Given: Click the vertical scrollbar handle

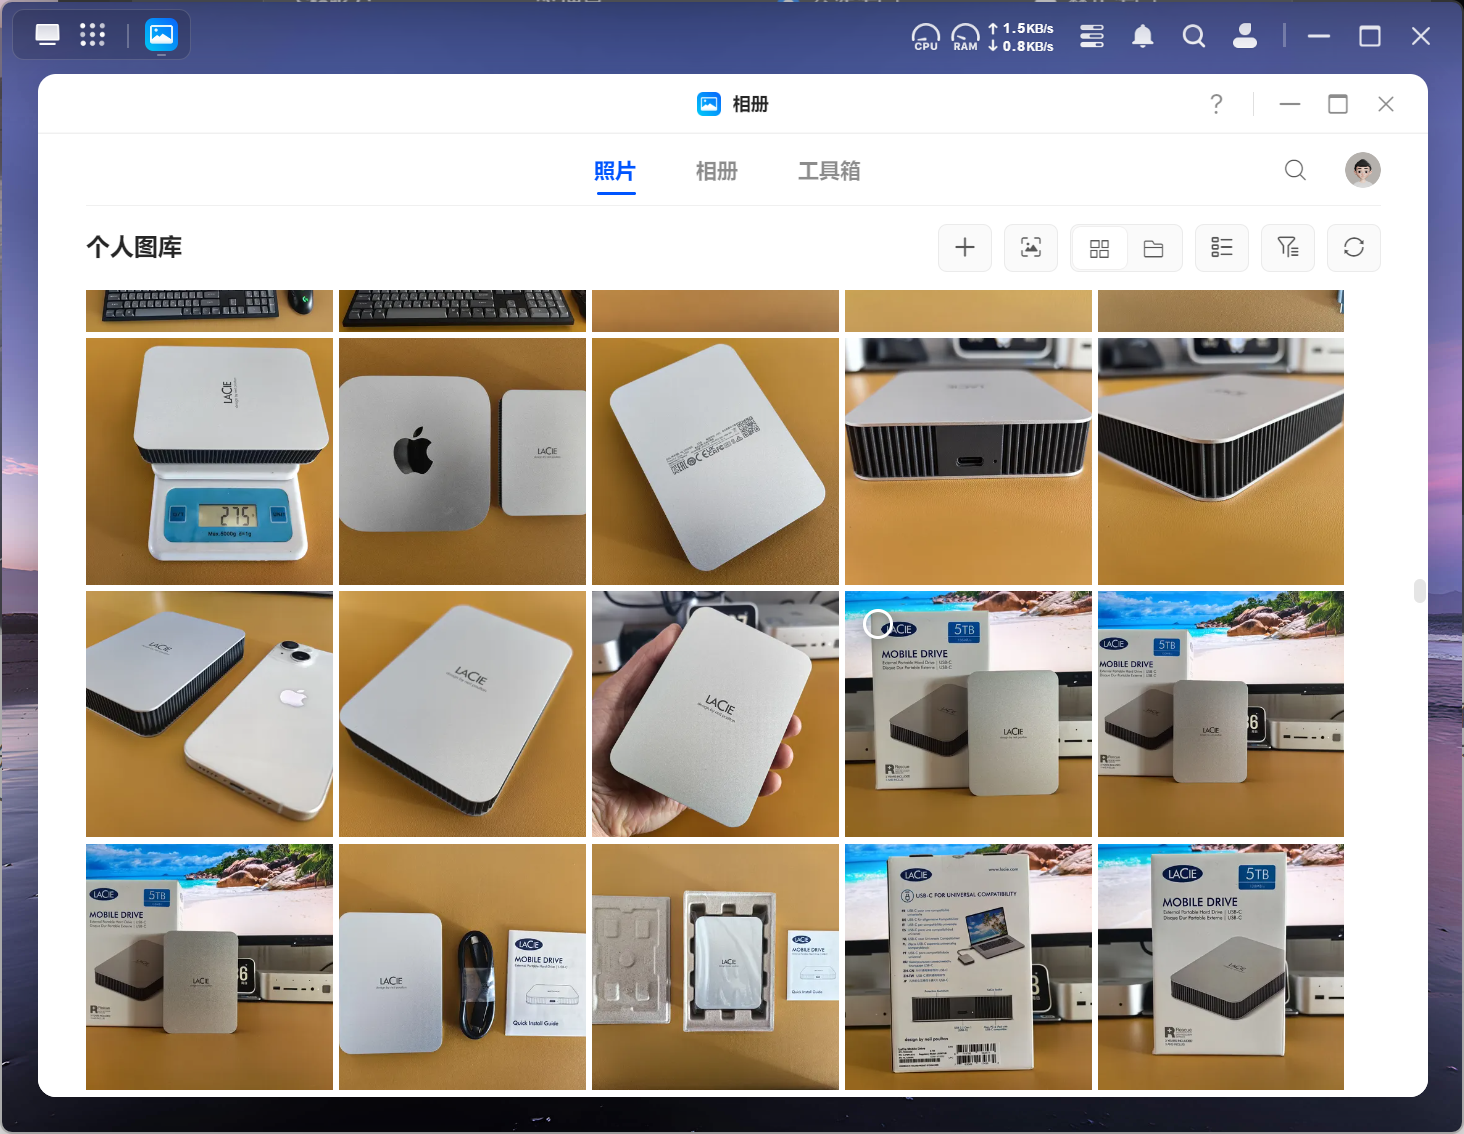Looking at the screenshot, I should pos(1419,591).
